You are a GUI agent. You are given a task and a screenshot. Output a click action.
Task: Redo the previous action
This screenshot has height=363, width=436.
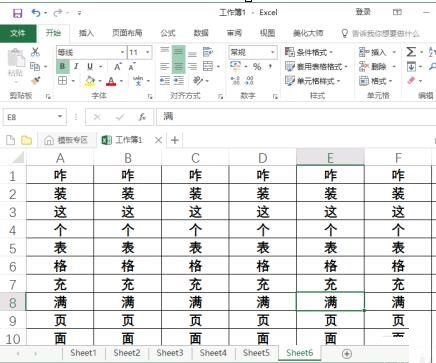coord(58,13)
